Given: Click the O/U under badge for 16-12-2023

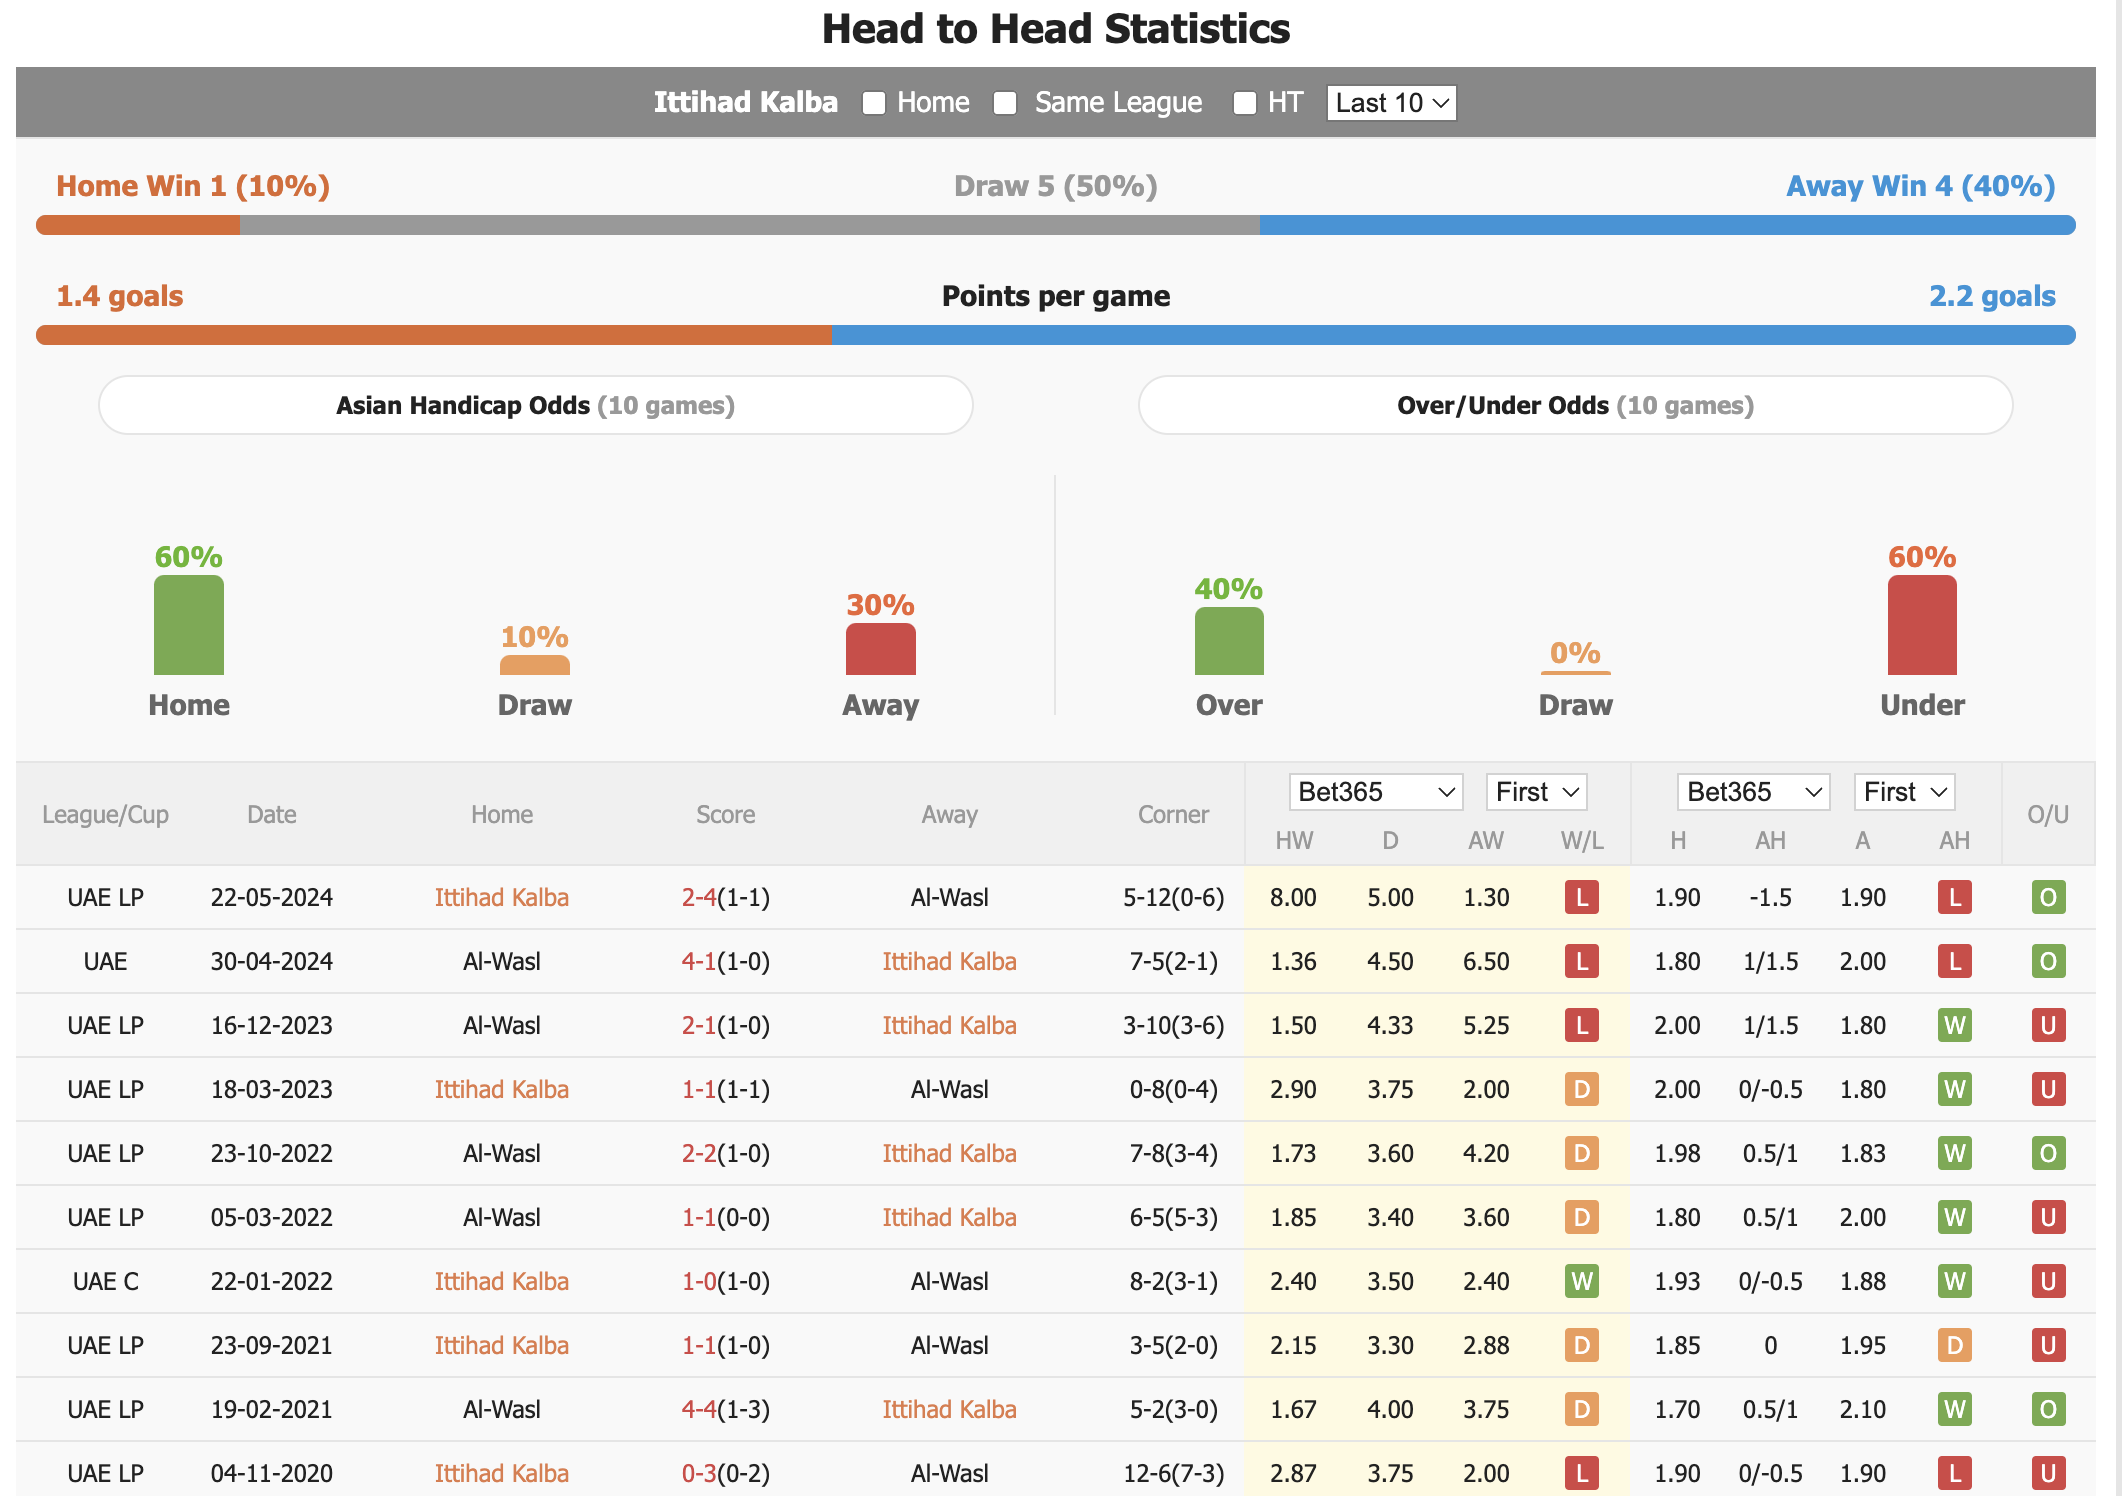Looking at the screenshot, I should click(x=2048, y=1025).
